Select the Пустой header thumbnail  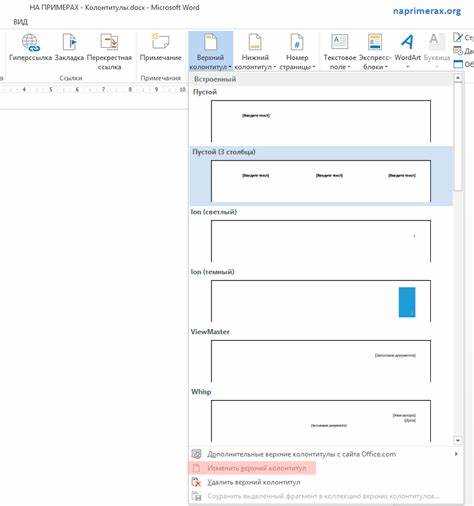321,121
